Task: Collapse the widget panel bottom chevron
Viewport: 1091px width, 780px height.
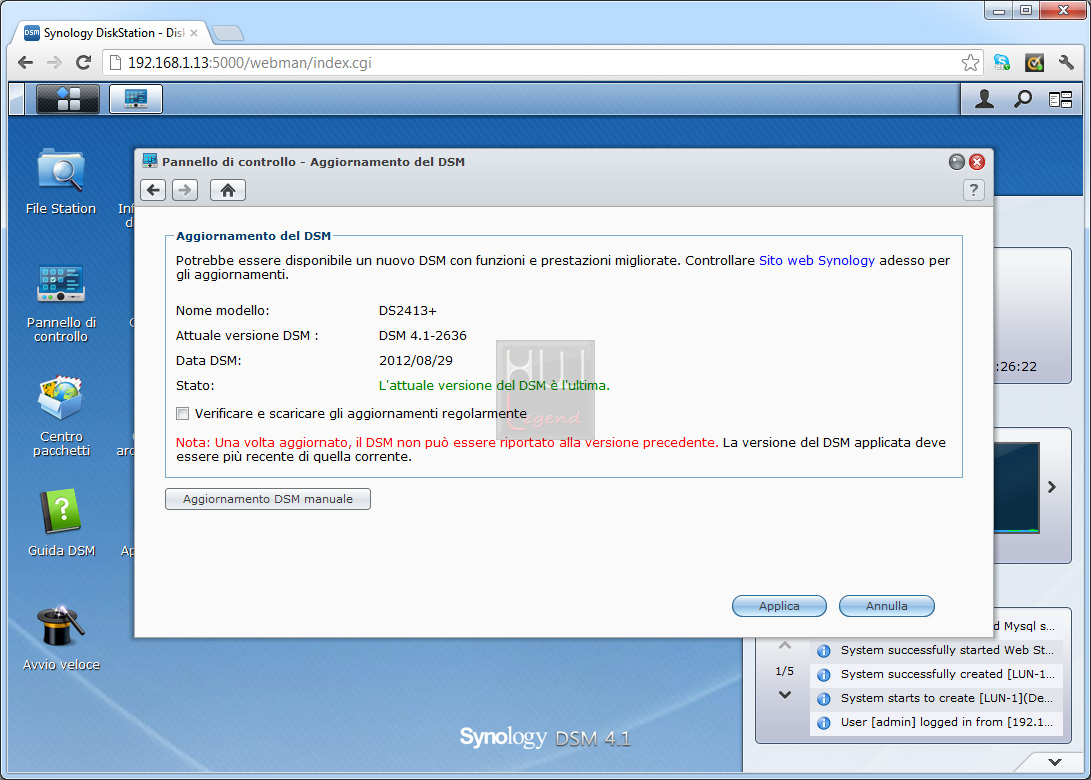Action: [x=1055, y=762]
